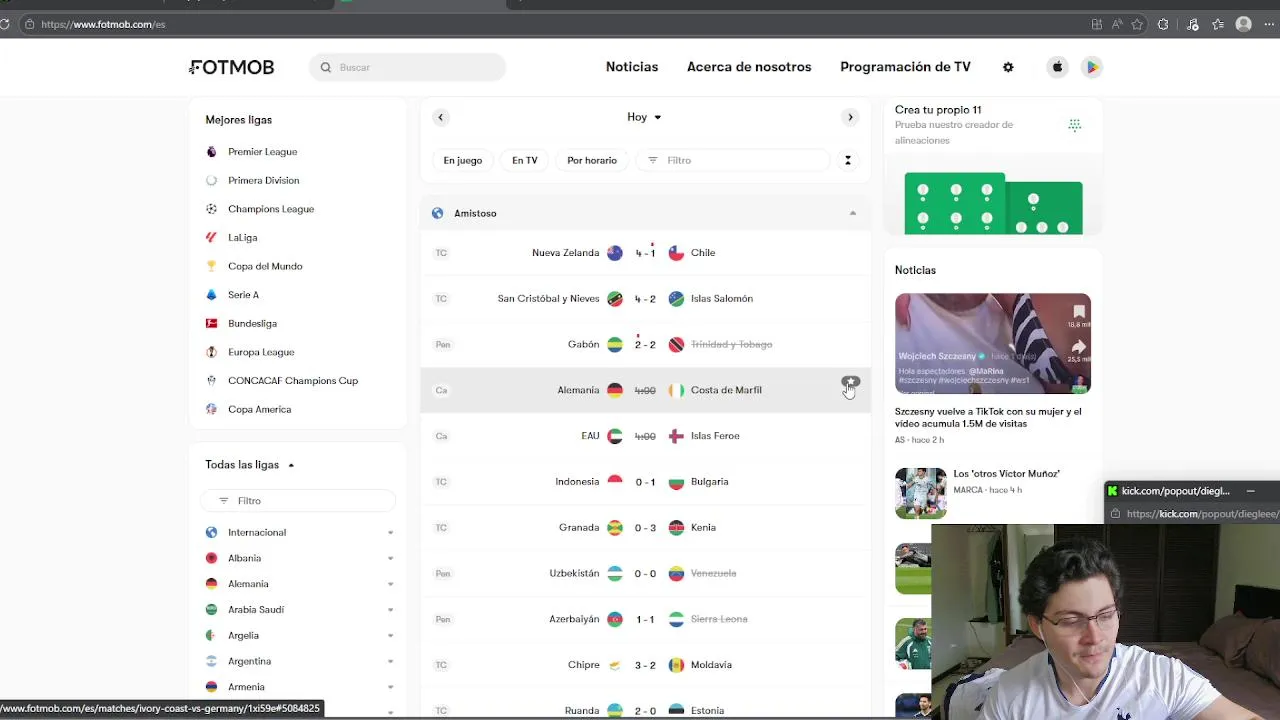Open the Google Play store icon
Viewport: 1280px width, 720px height.
coord(1092,67)
